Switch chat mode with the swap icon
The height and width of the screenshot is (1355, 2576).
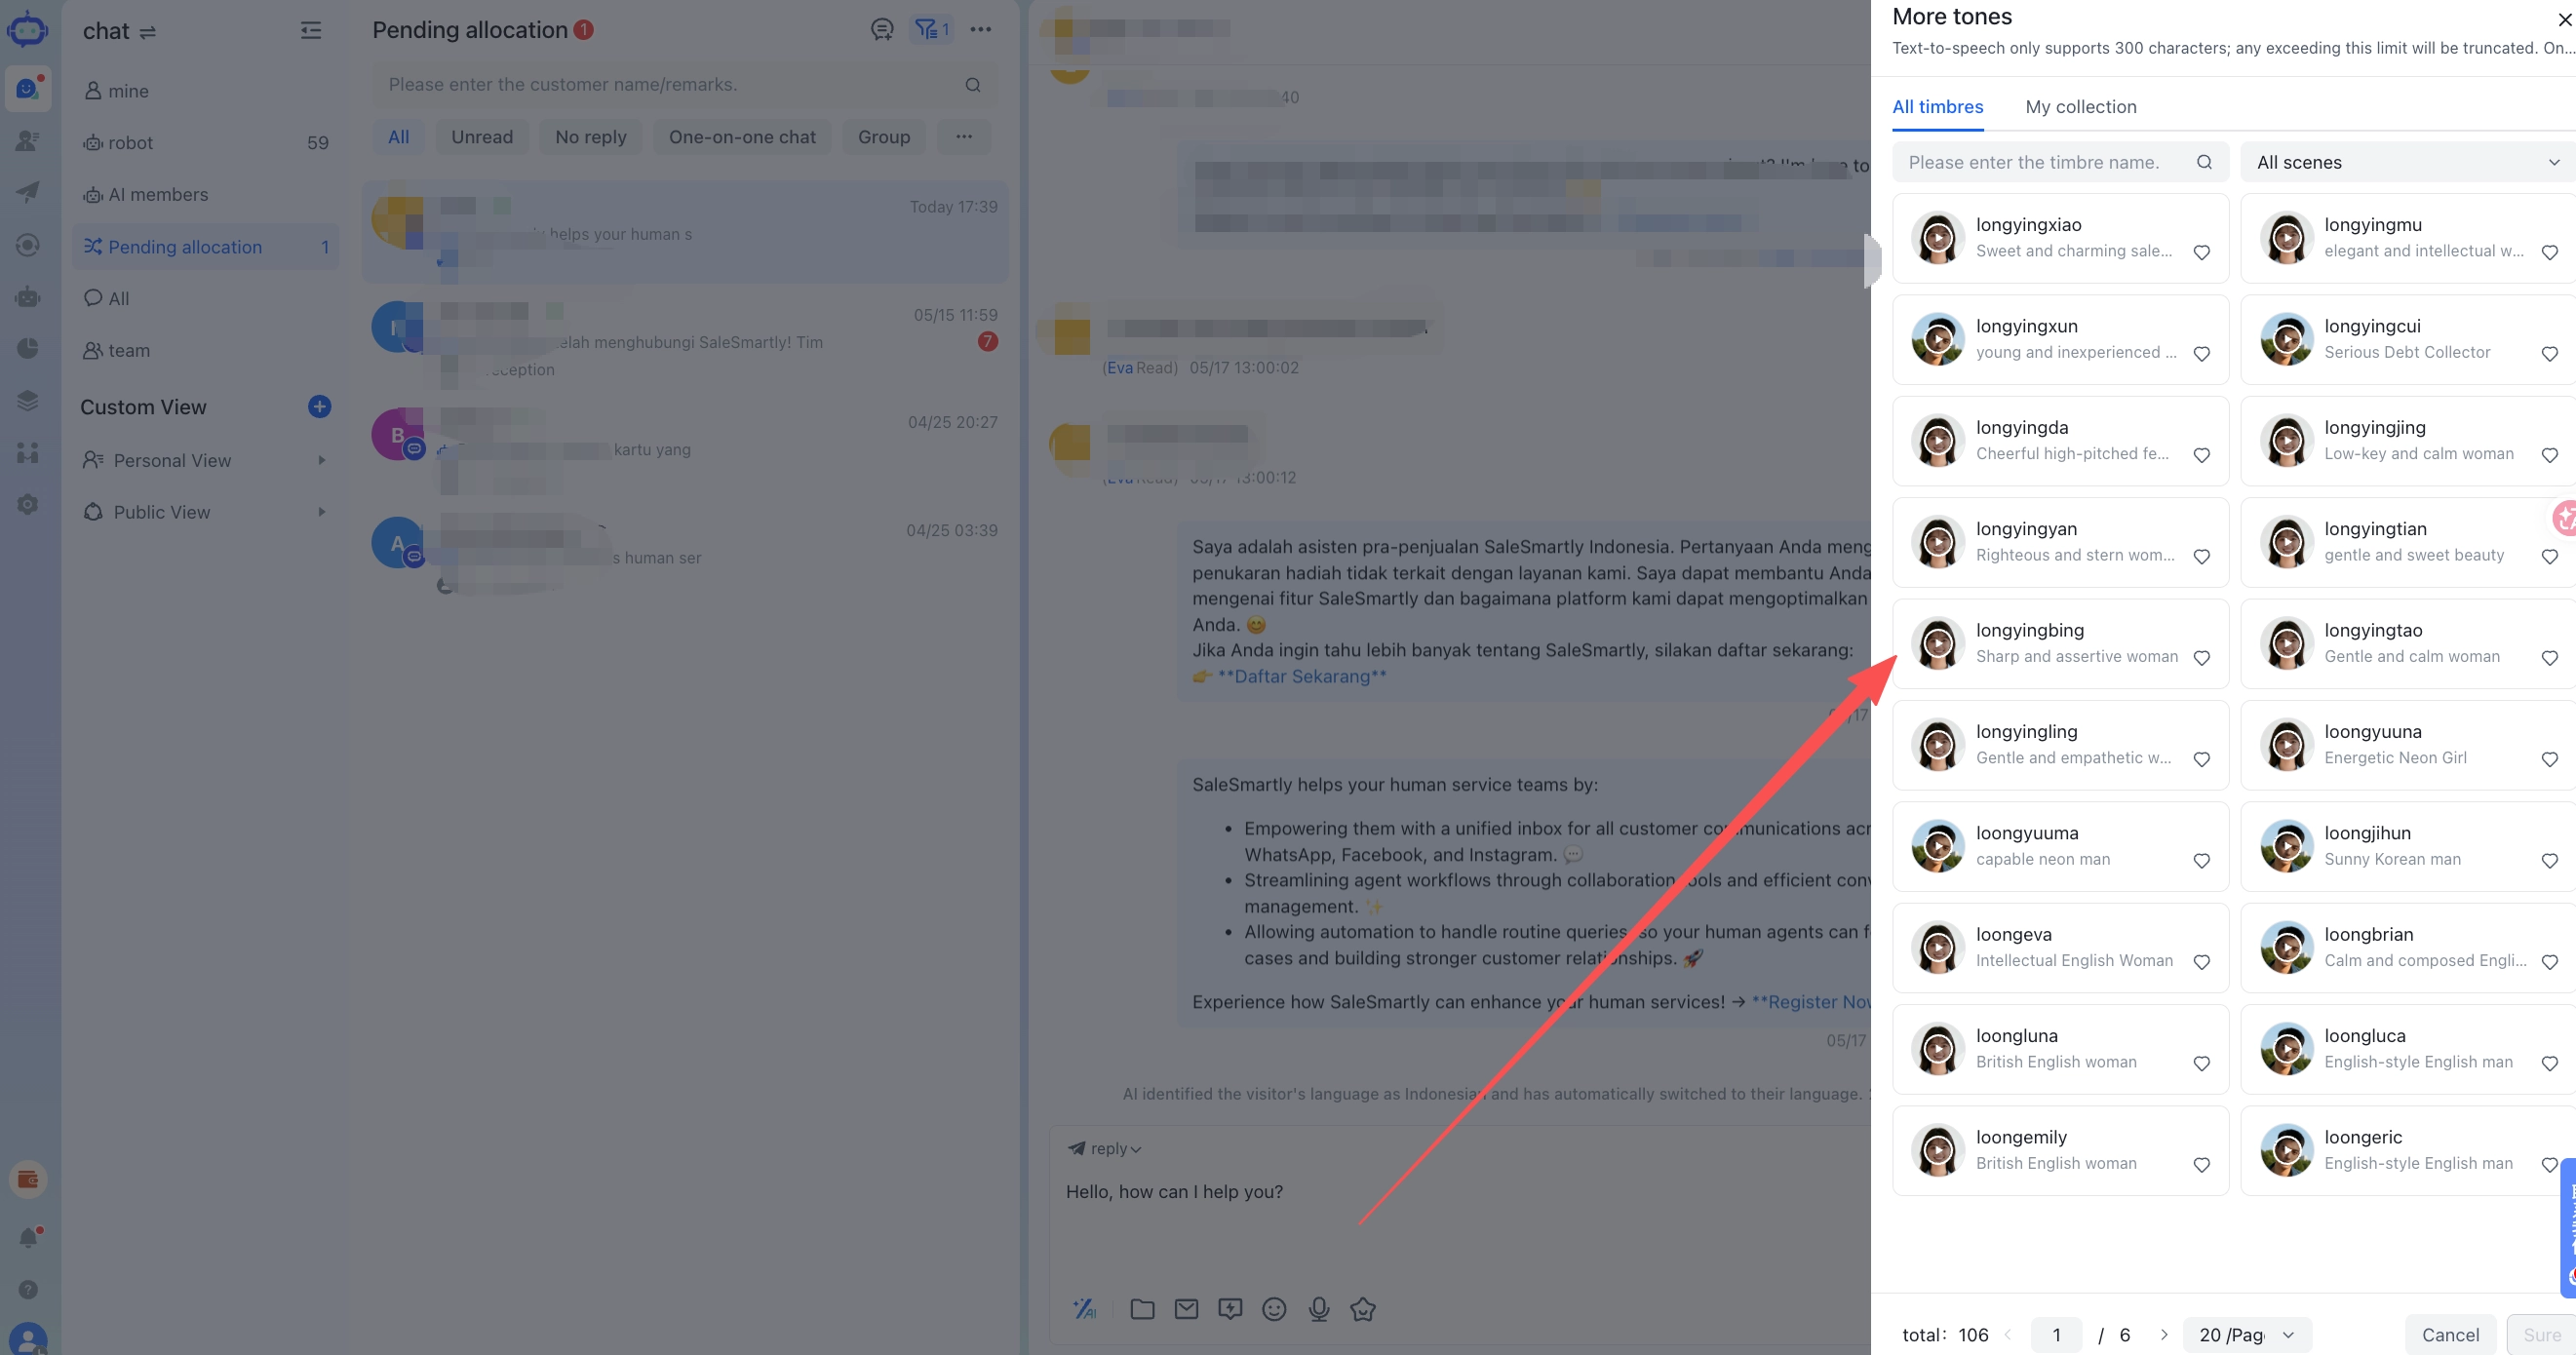tap(148, 32)
